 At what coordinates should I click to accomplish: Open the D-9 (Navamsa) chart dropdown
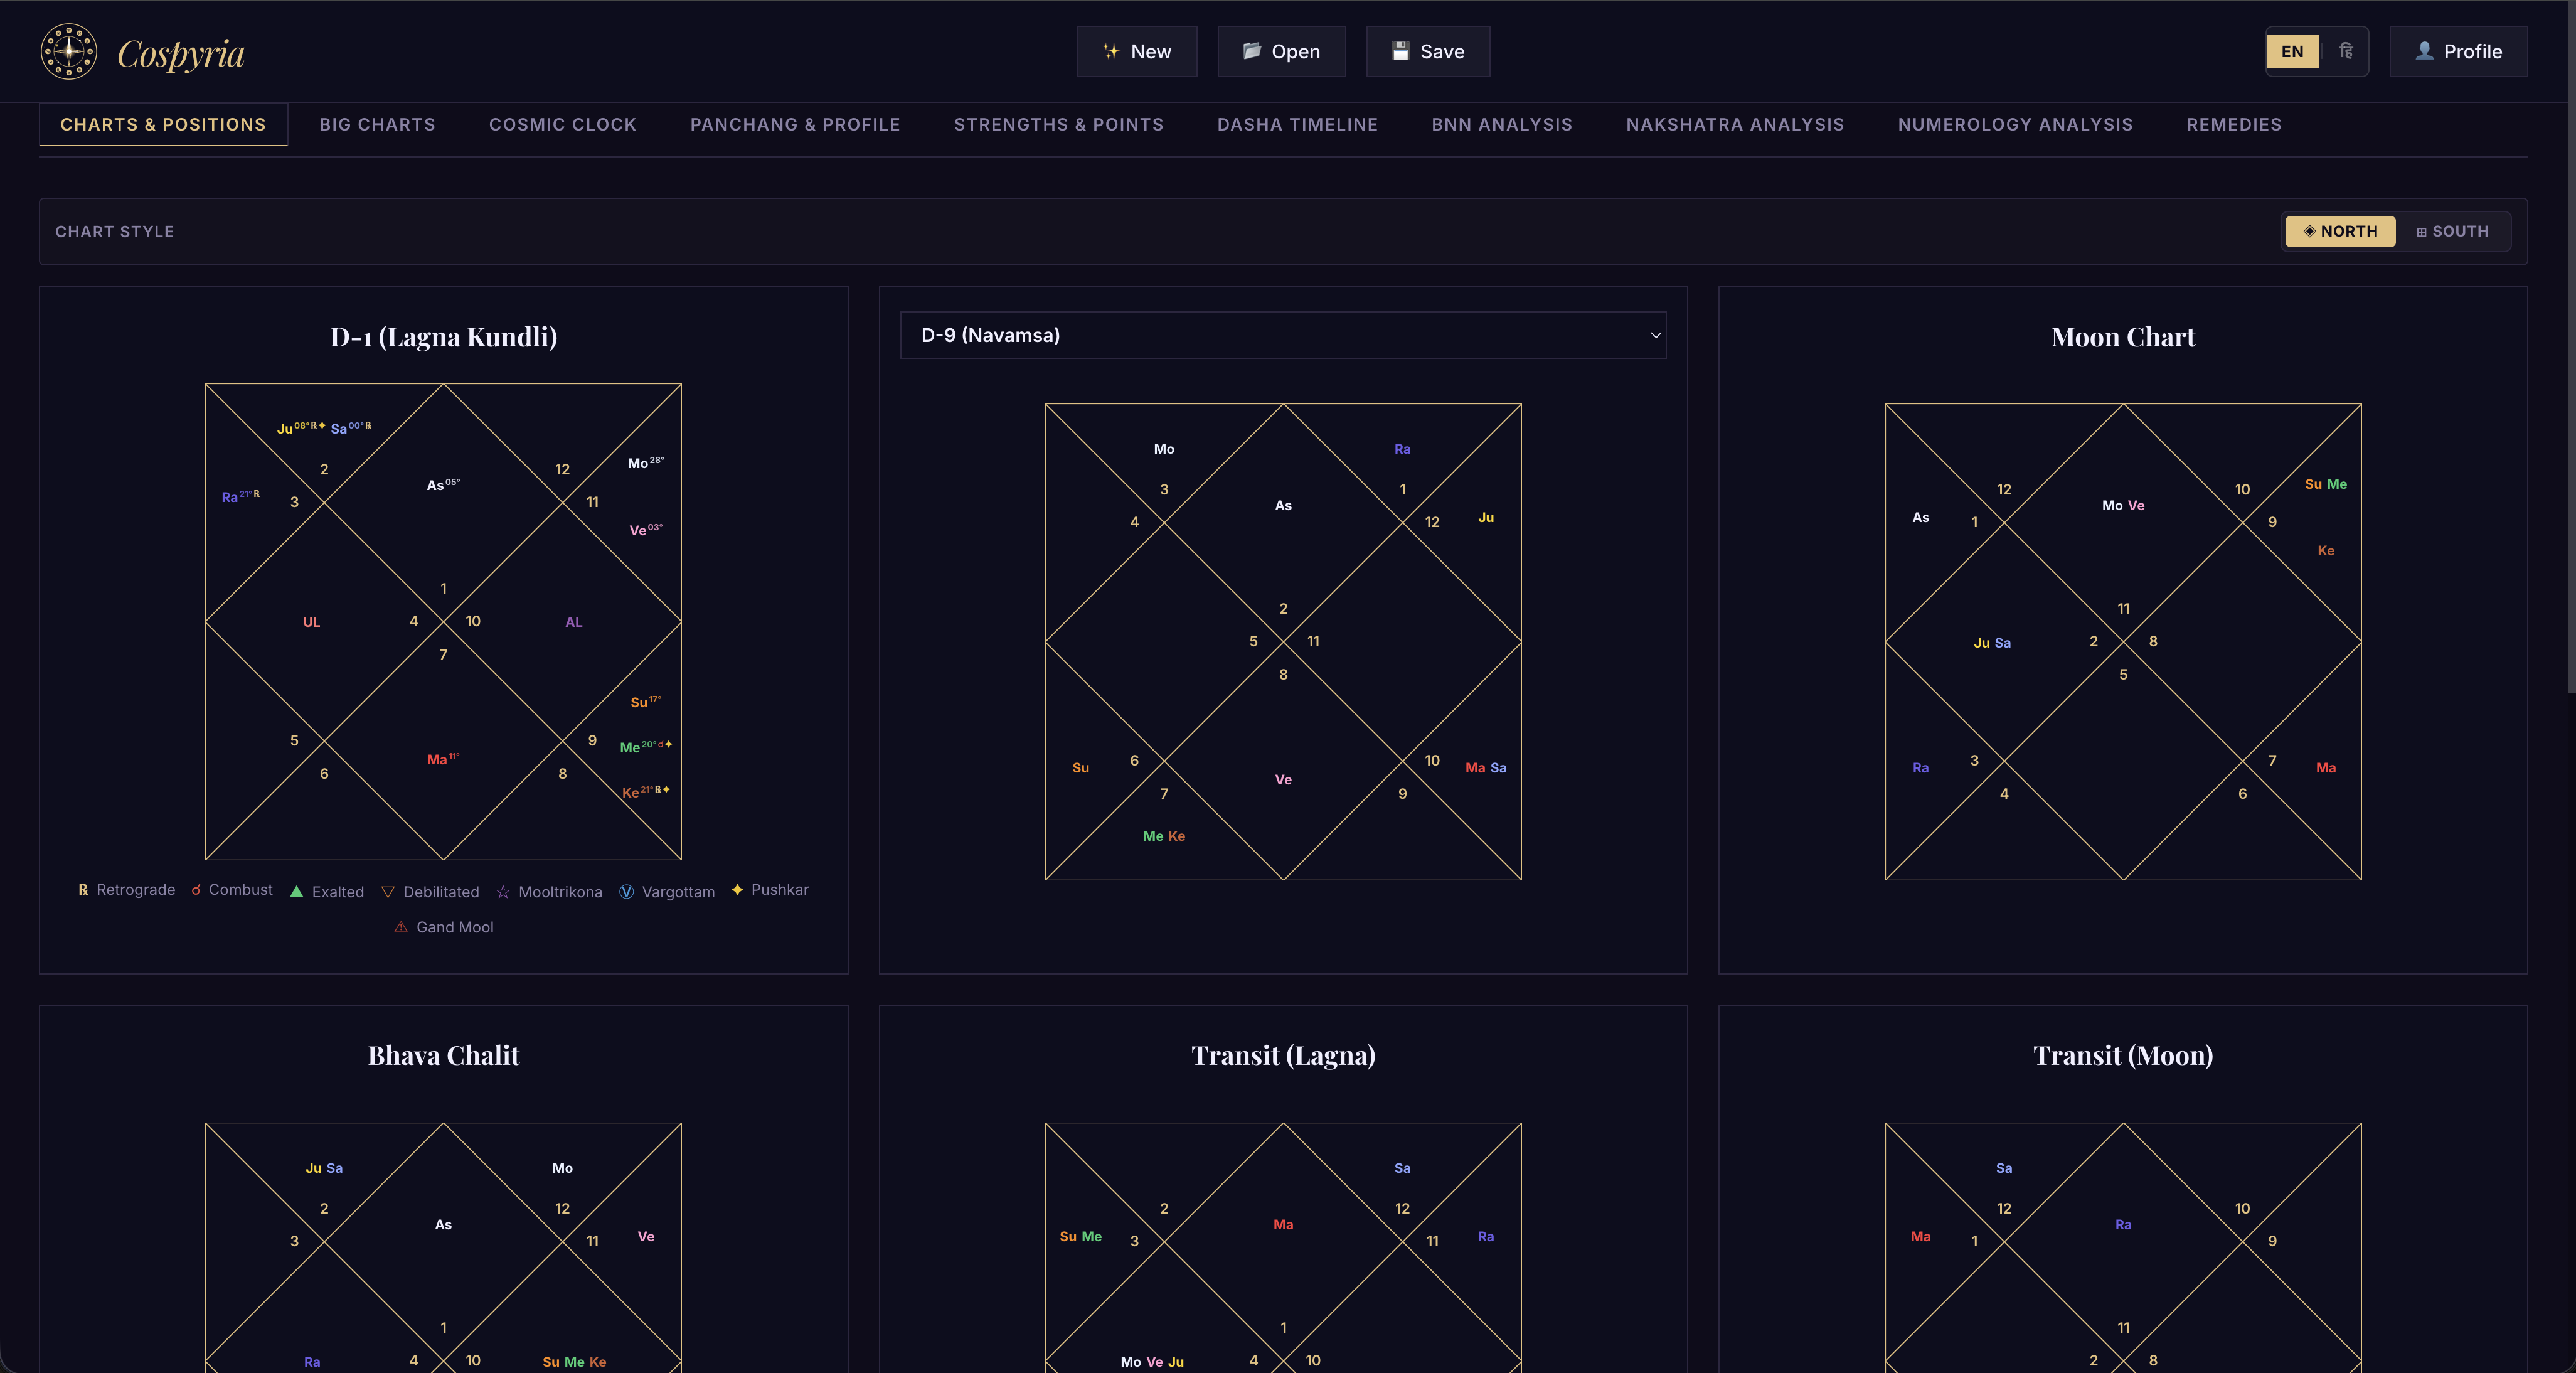click(x=1283, y=335)
